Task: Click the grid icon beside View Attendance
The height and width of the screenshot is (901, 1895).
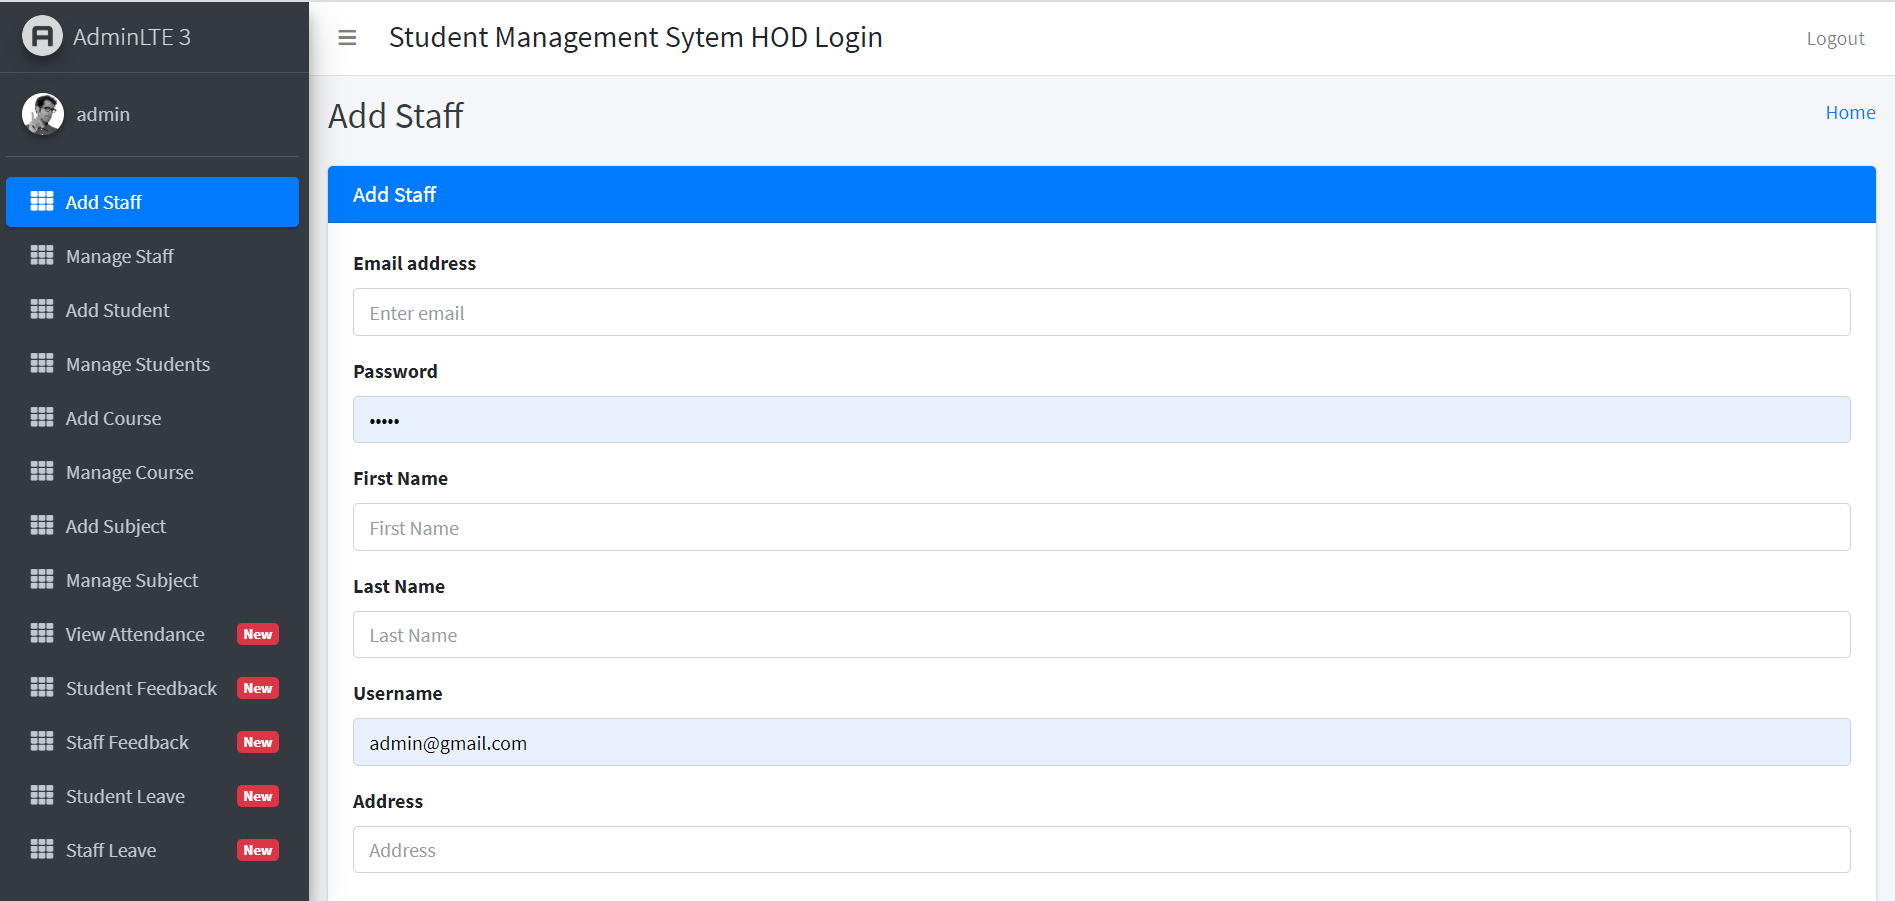Action: click(42, 634)
